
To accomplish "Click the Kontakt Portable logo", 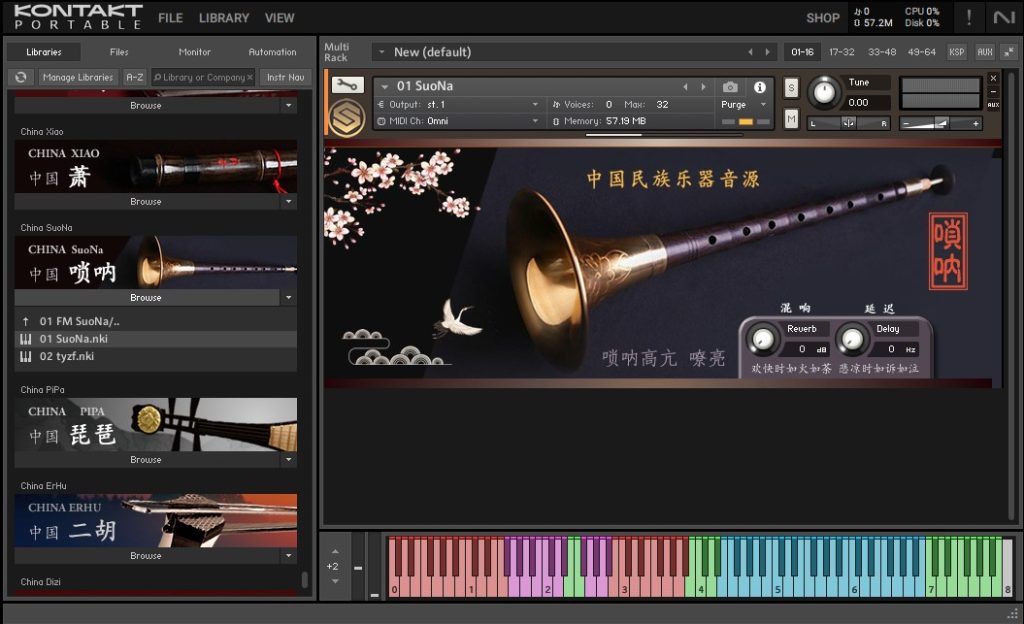I will click(x=78, y=17).
